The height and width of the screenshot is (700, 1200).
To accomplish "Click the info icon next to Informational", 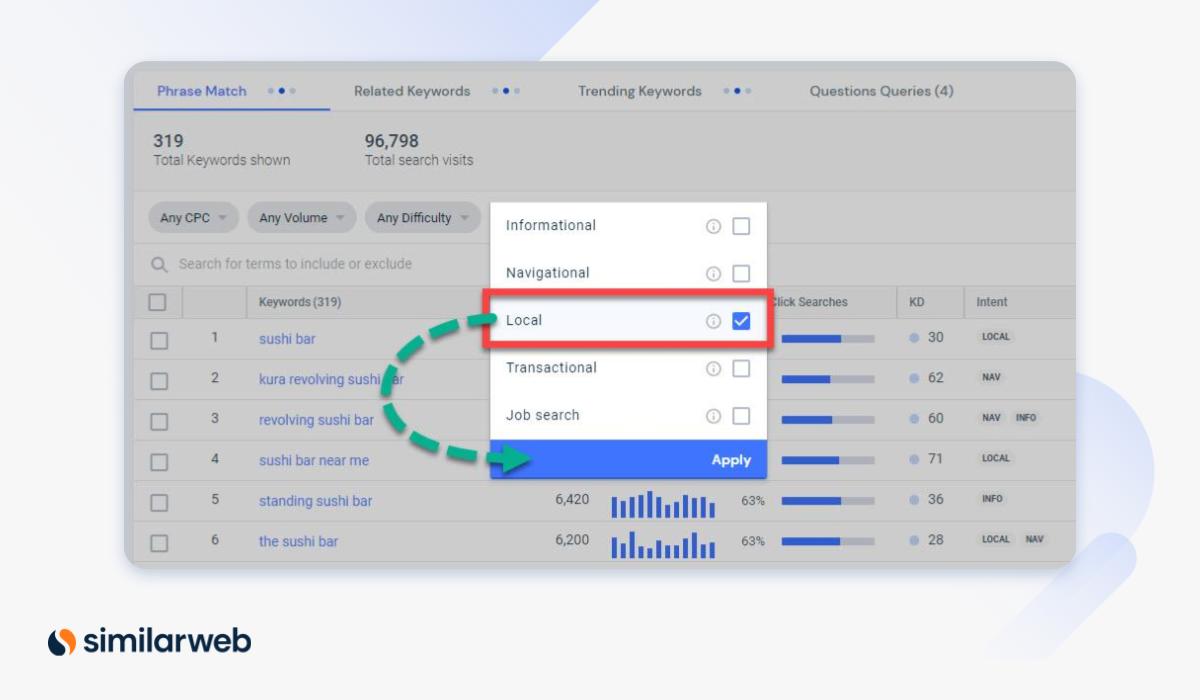I will (712, 226).
